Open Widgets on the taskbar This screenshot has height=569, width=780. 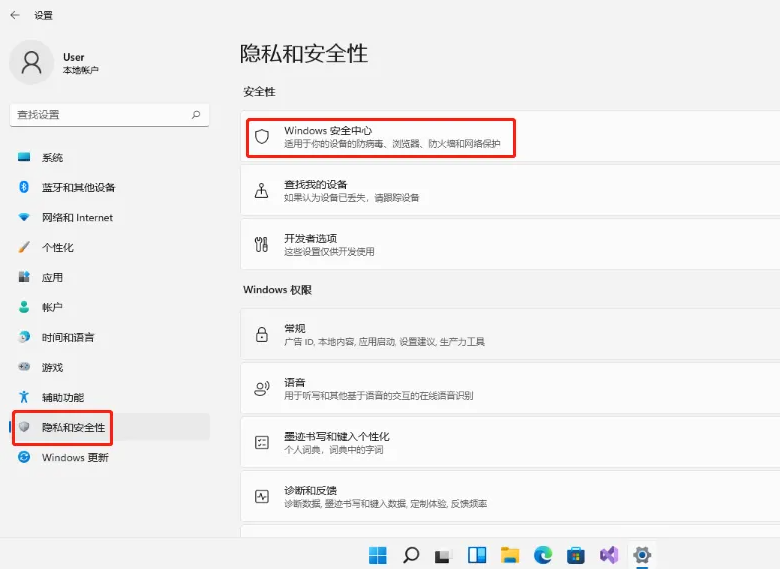click(477, 555)
